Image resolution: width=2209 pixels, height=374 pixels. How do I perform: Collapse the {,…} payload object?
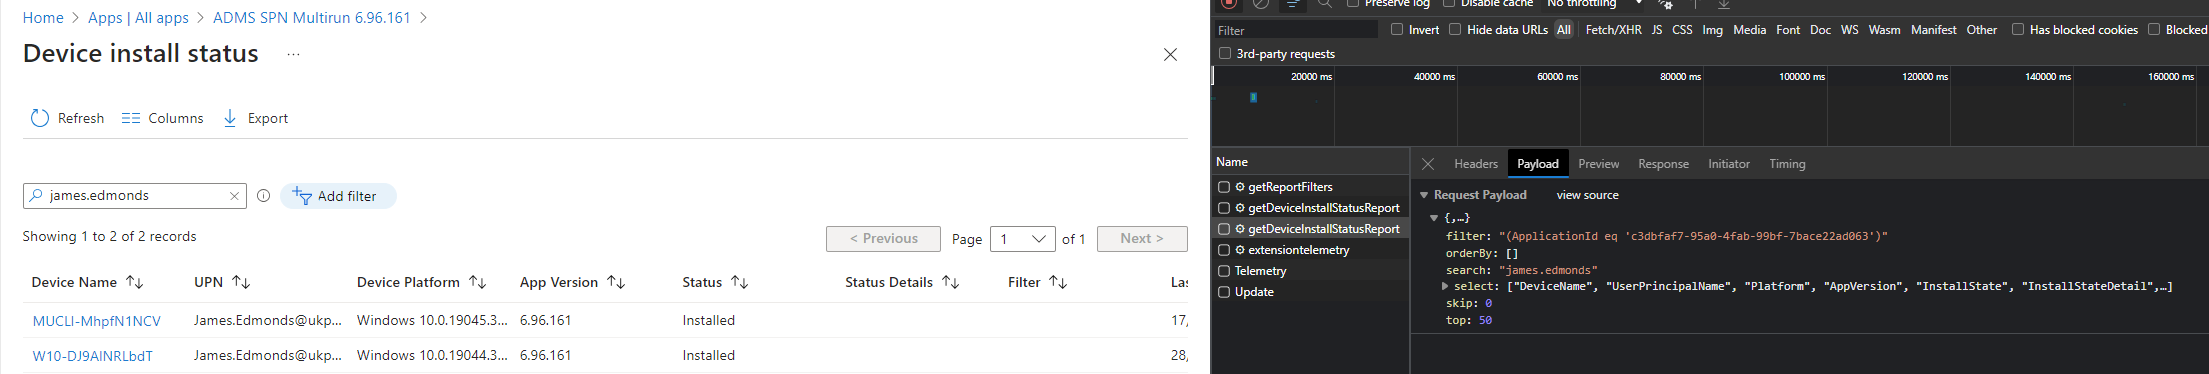(1434, 218)
